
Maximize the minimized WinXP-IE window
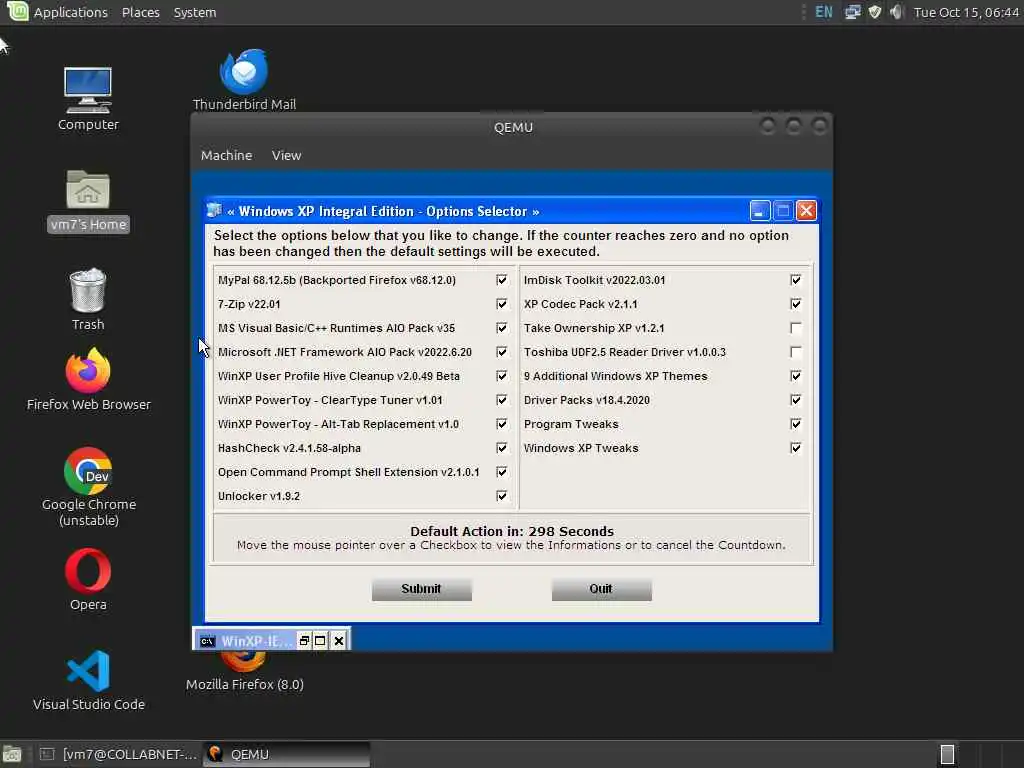coord(320,641)
